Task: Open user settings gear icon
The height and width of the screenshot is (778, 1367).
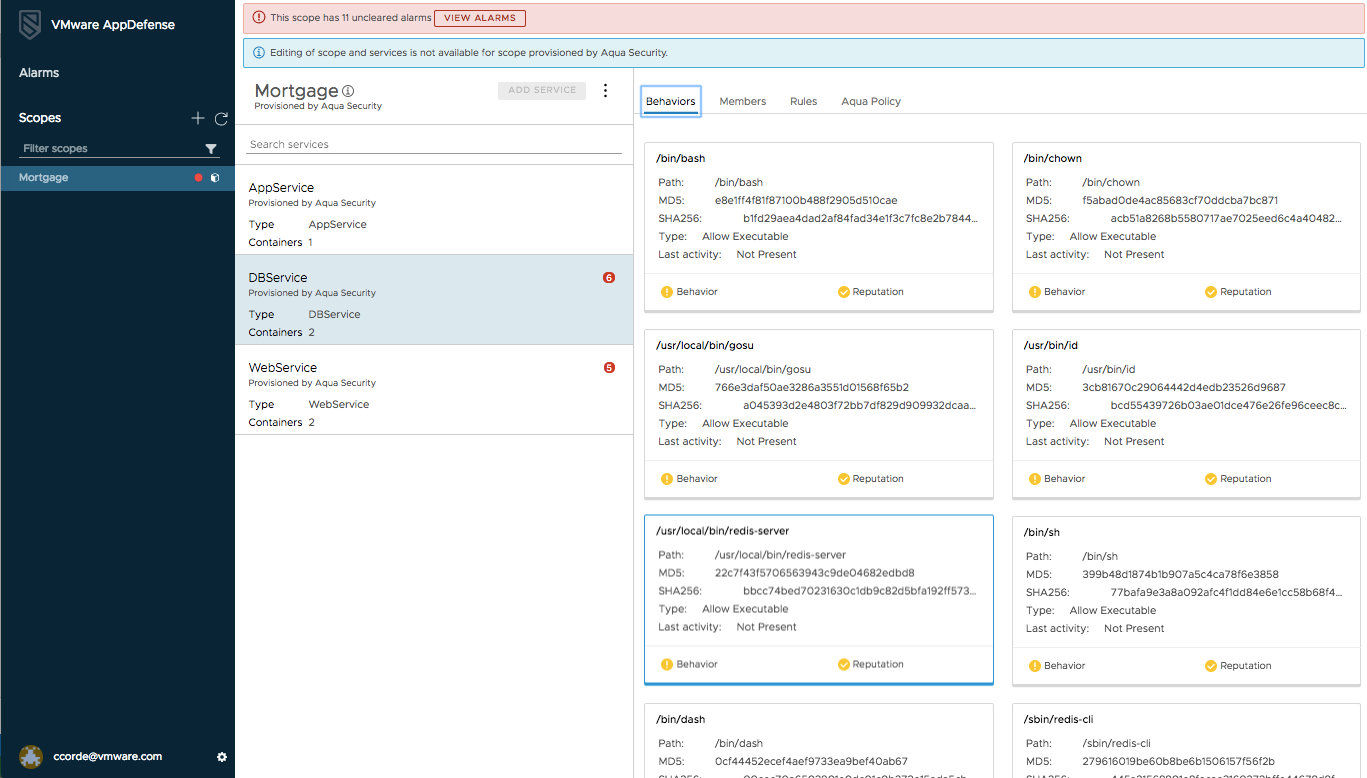Action: click(x=222, y=757)
